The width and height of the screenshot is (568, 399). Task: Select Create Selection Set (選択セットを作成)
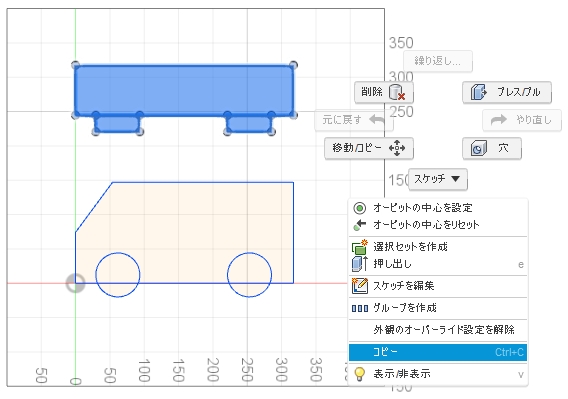click(438, 247)
